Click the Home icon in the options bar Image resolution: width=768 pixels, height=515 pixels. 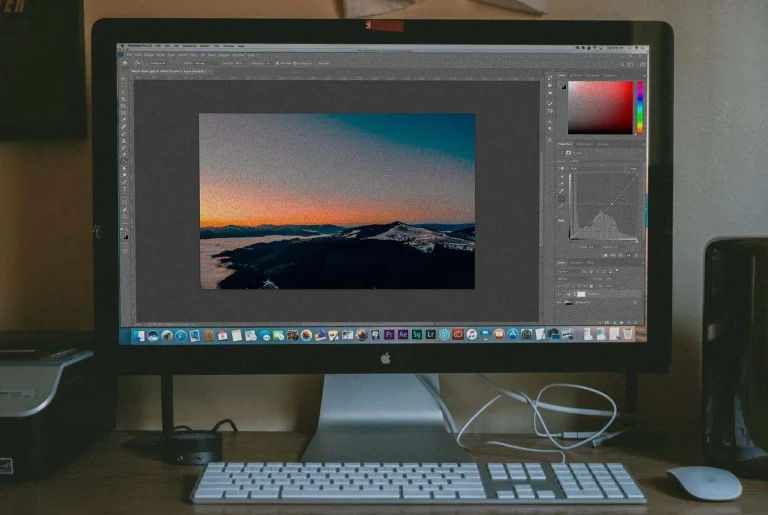(124, 63)
